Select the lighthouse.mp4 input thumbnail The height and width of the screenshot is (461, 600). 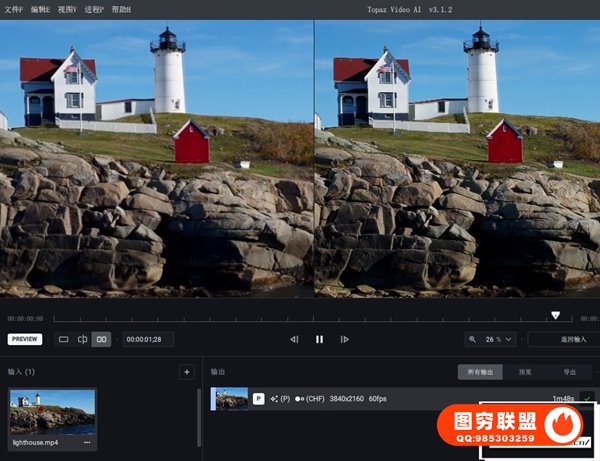click(52, 412)
